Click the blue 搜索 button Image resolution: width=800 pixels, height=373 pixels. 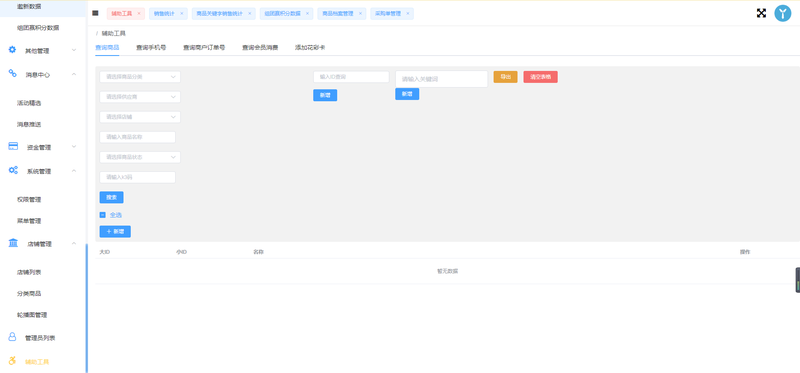(111, 197)
